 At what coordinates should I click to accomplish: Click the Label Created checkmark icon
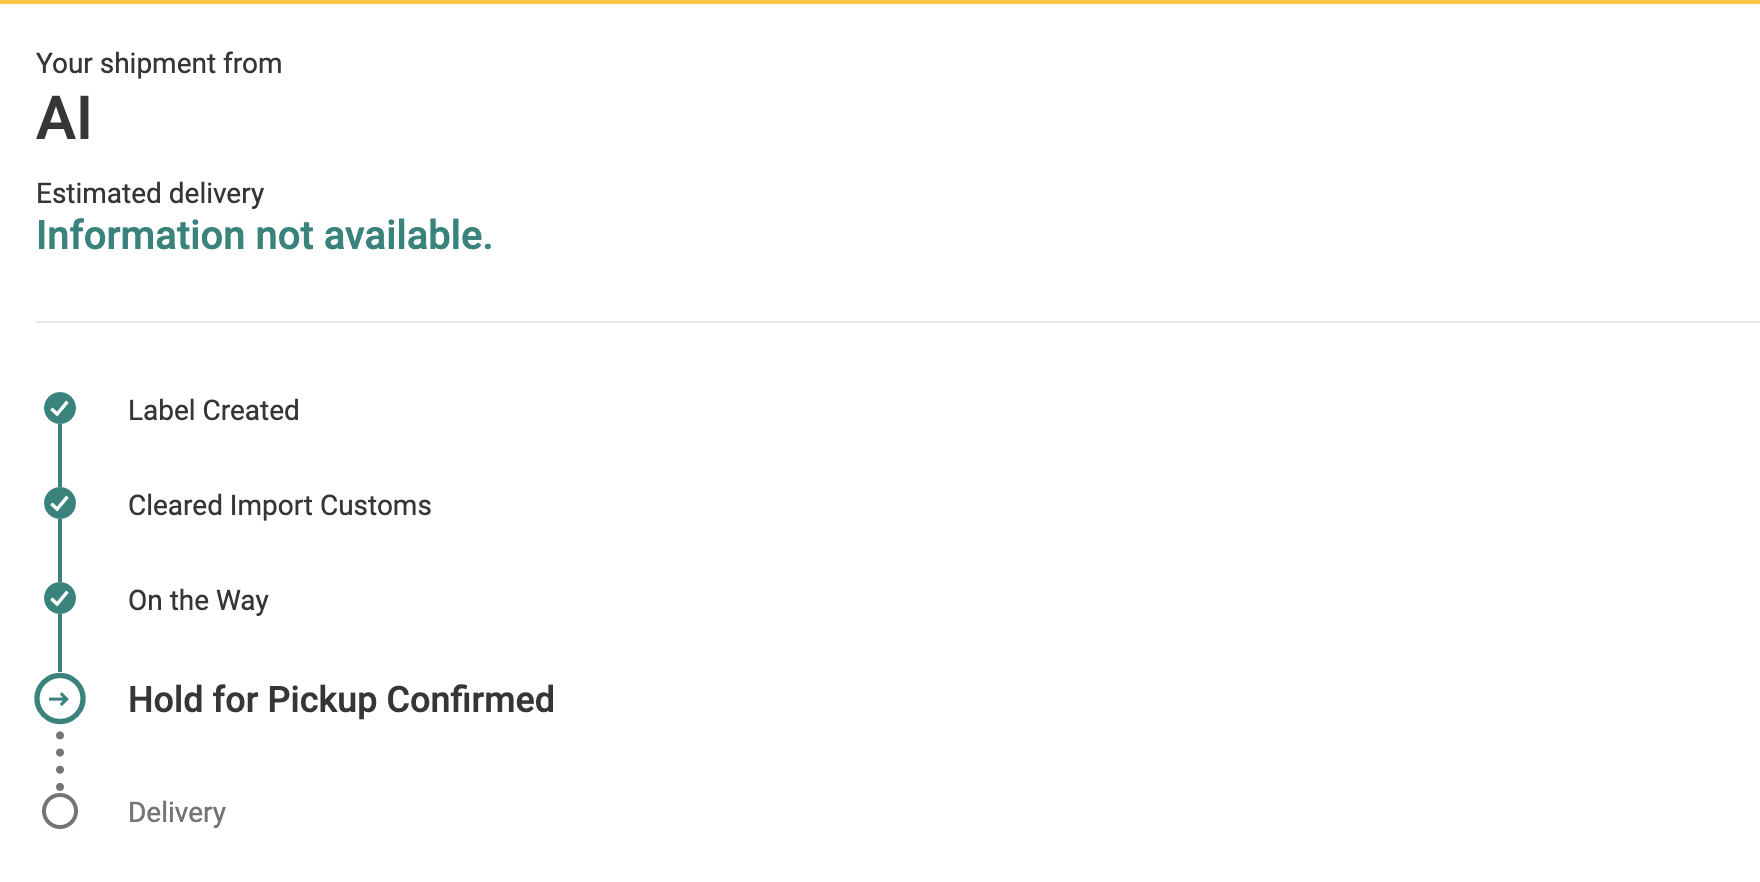[x=60, y=408]
